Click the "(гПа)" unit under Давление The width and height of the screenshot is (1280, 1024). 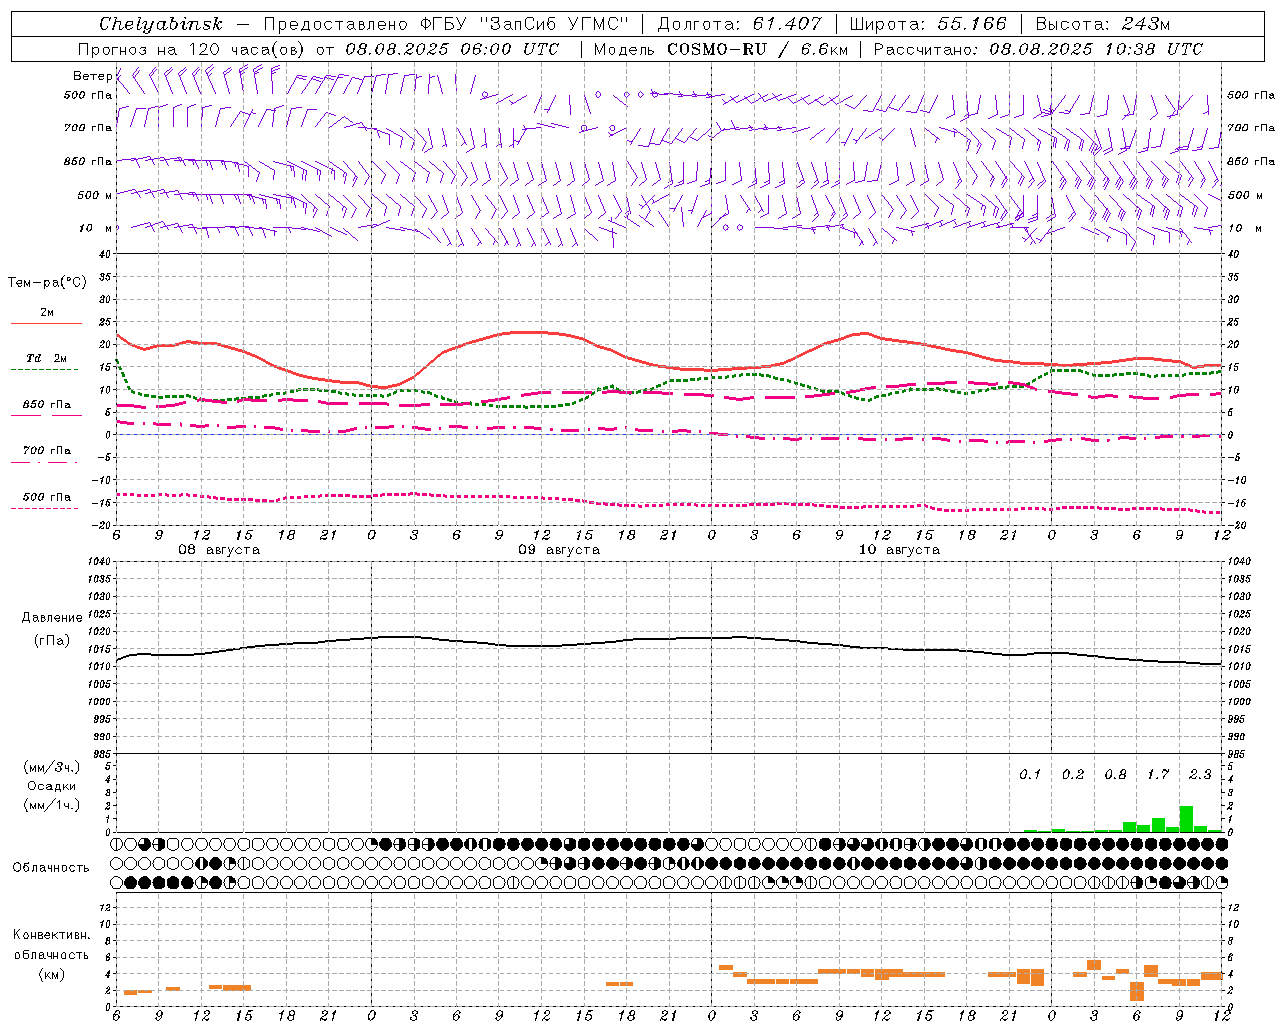52,640
